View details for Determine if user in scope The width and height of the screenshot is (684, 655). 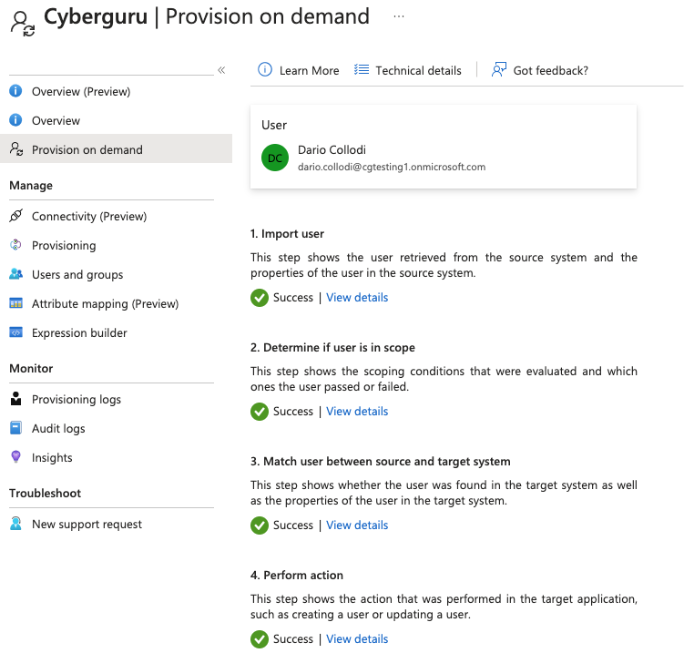click(357, 411)
